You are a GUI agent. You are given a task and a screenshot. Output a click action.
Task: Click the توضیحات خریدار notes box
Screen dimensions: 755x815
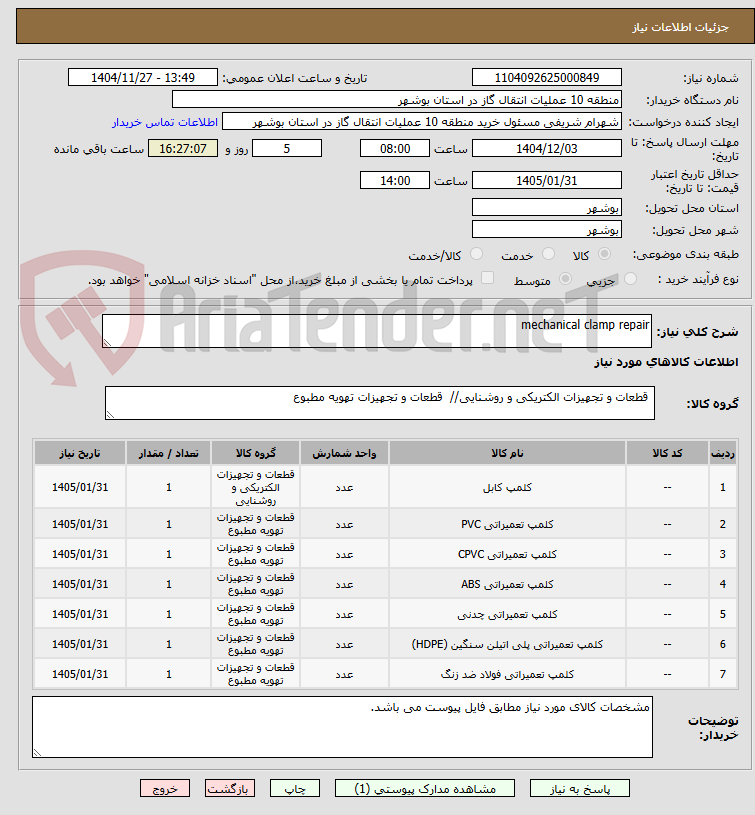(342, 727)
